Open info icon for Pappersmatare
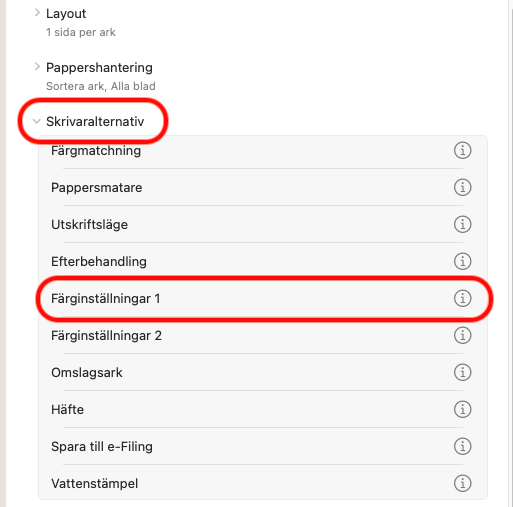 point(462,187)
